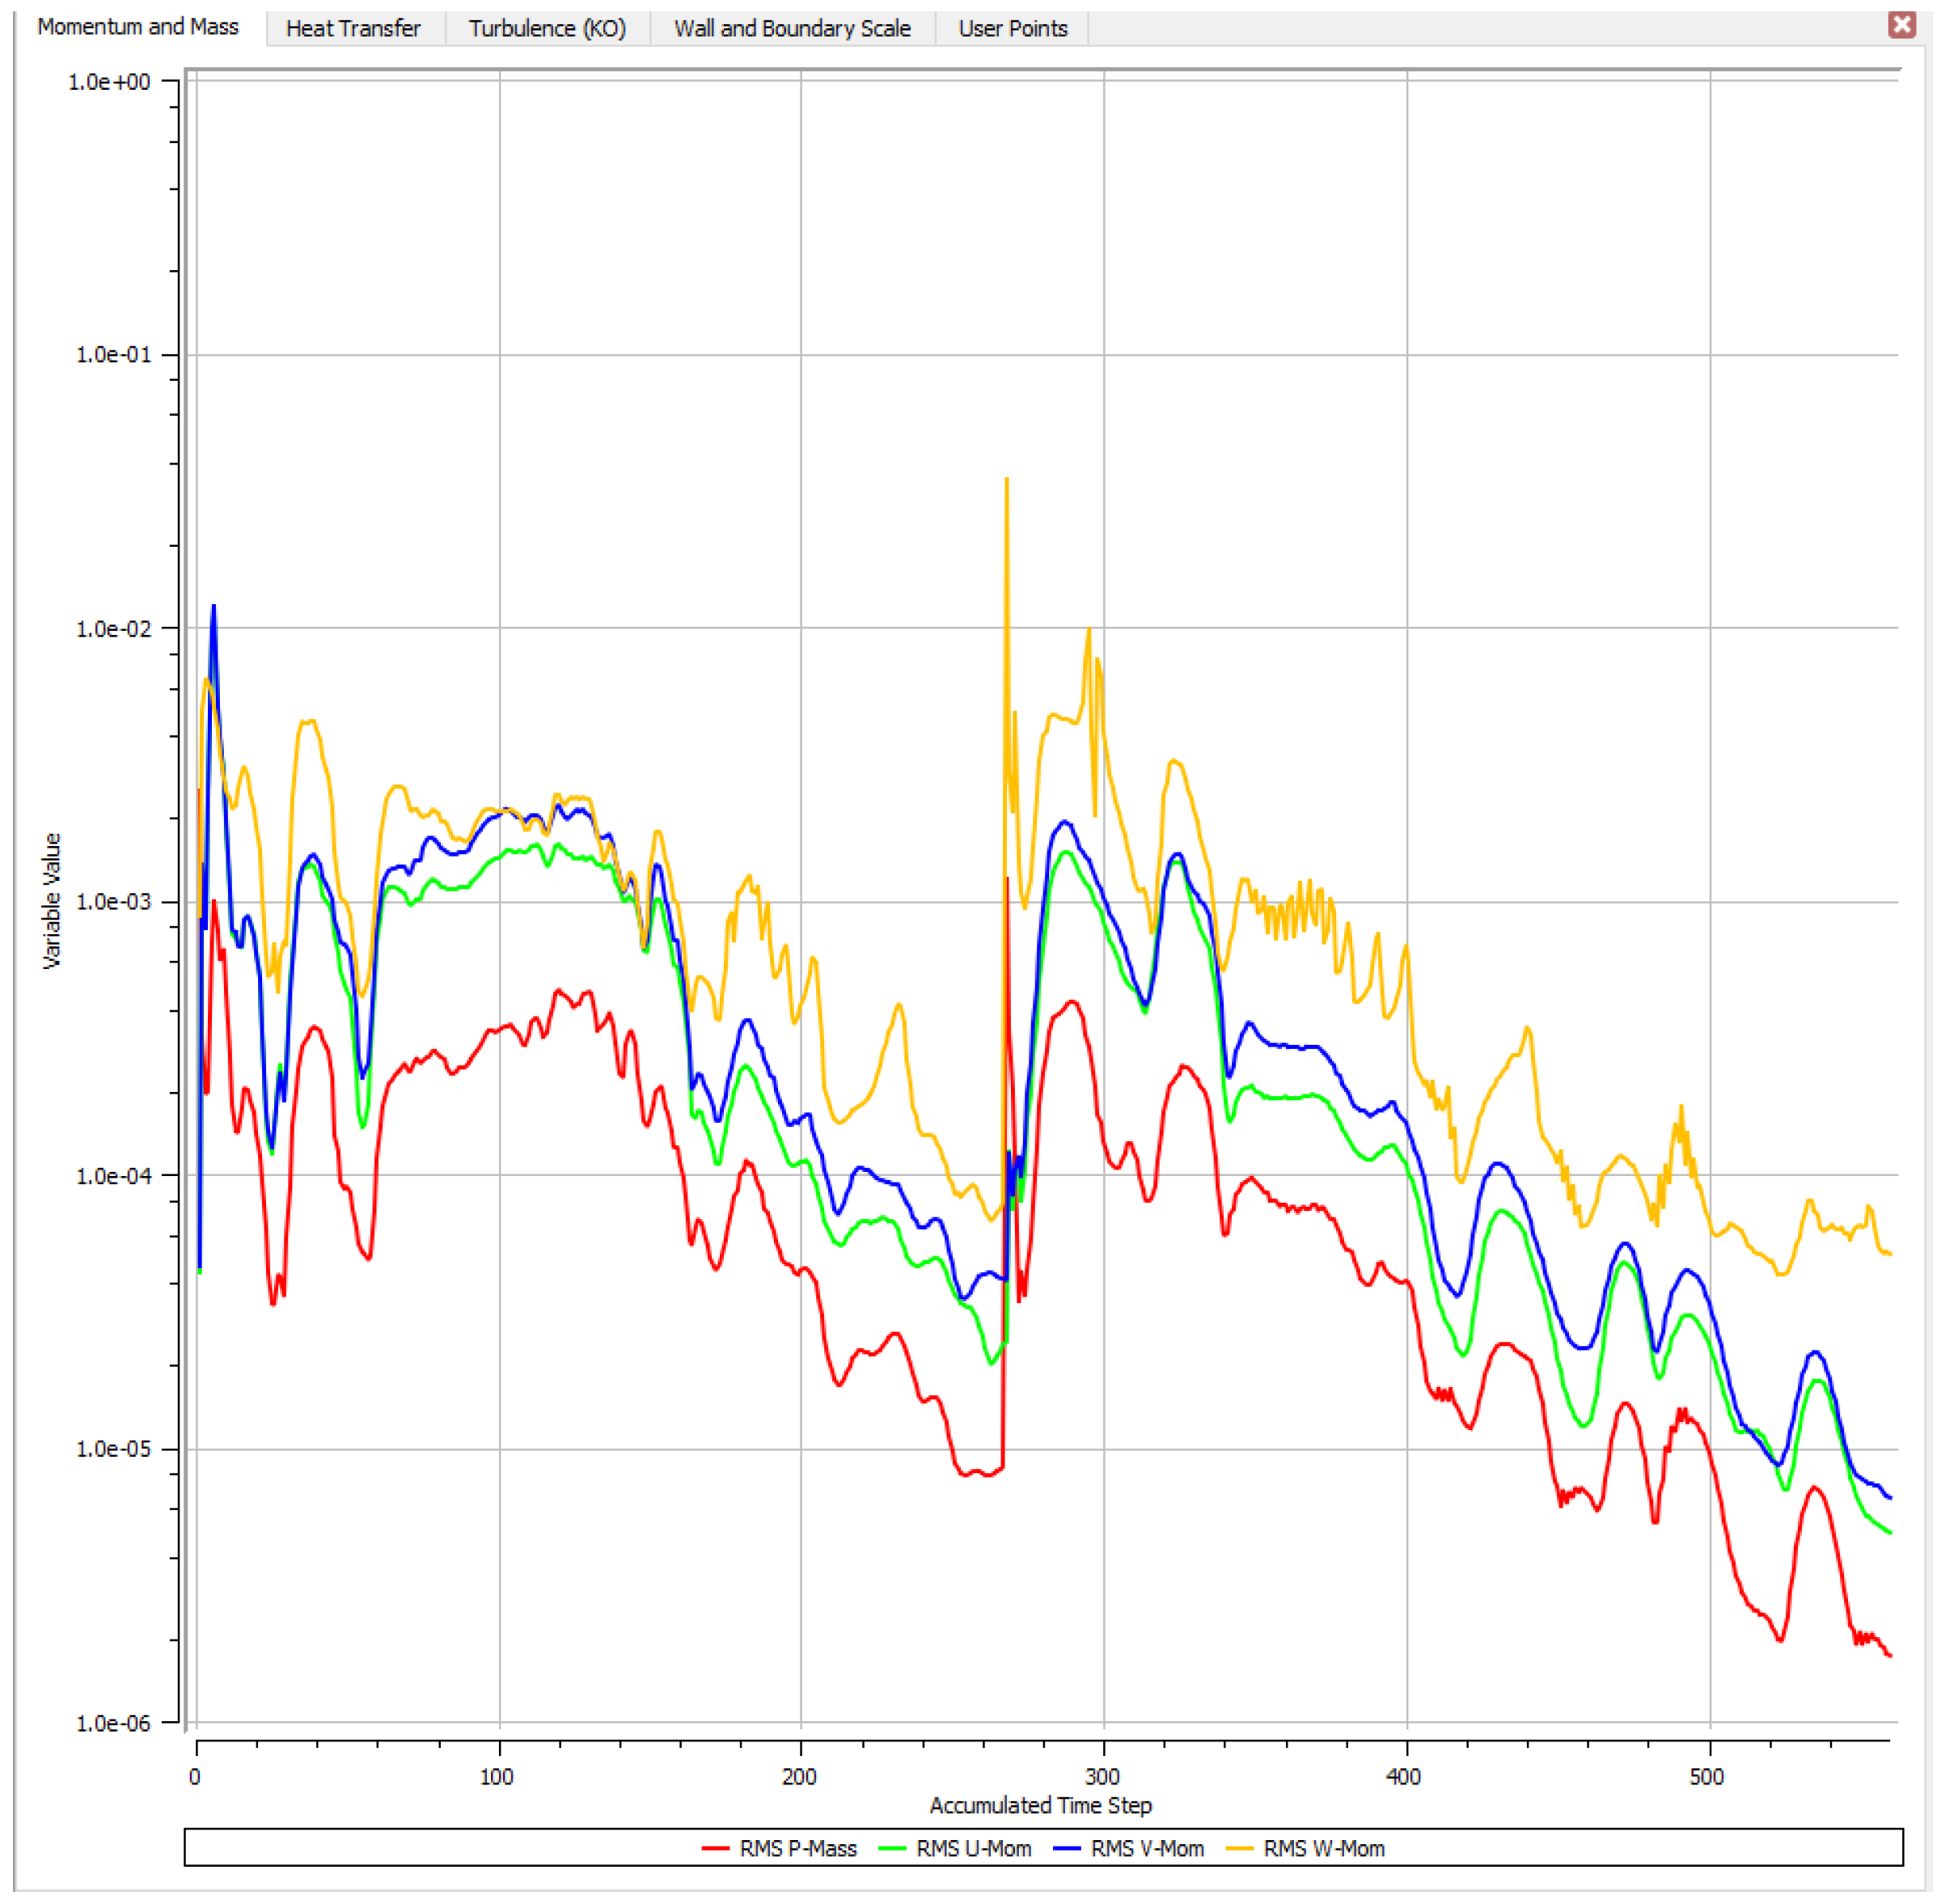Select the RMS W-Mom legend label

(1324, 1849)
